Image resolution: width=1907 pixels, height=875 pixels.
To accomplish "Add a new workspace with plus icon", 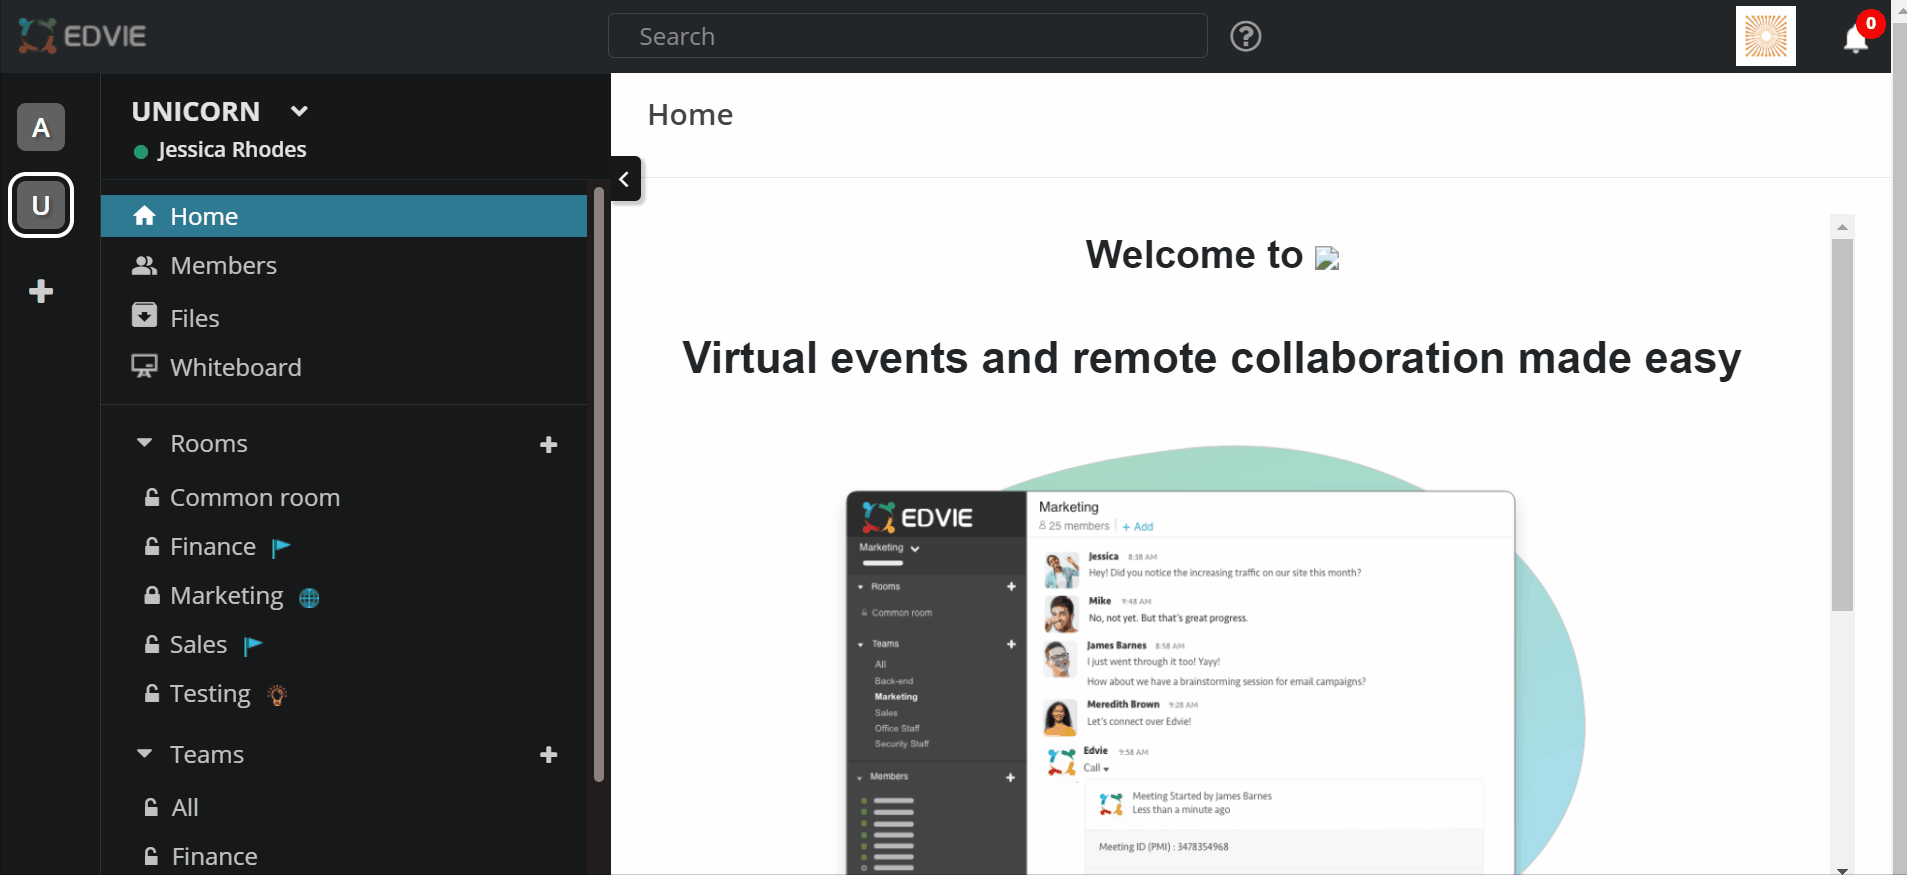I will [41, 291].
